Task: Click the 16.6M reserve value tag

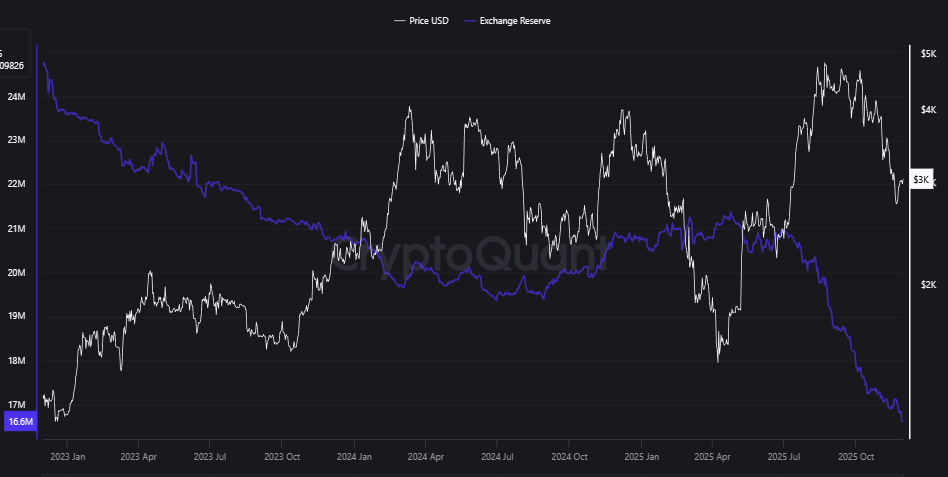Action: tap(20, 422)
